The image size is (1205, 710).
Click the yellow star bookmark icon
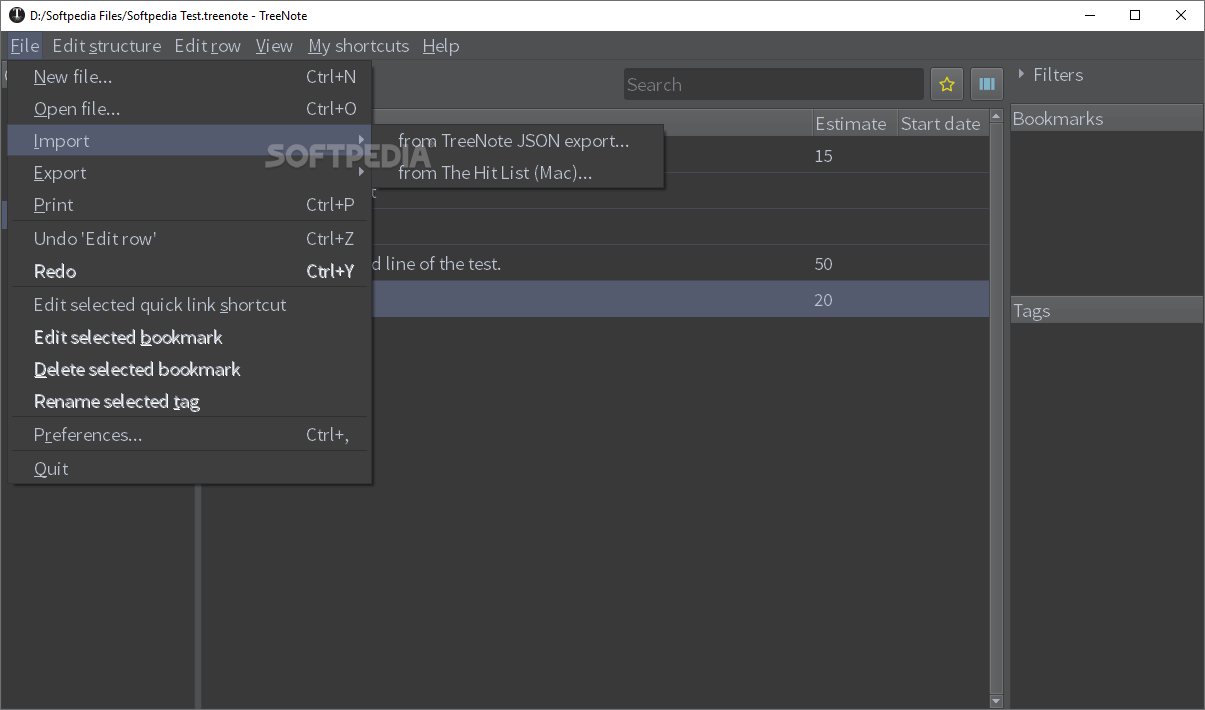point(947,84)
